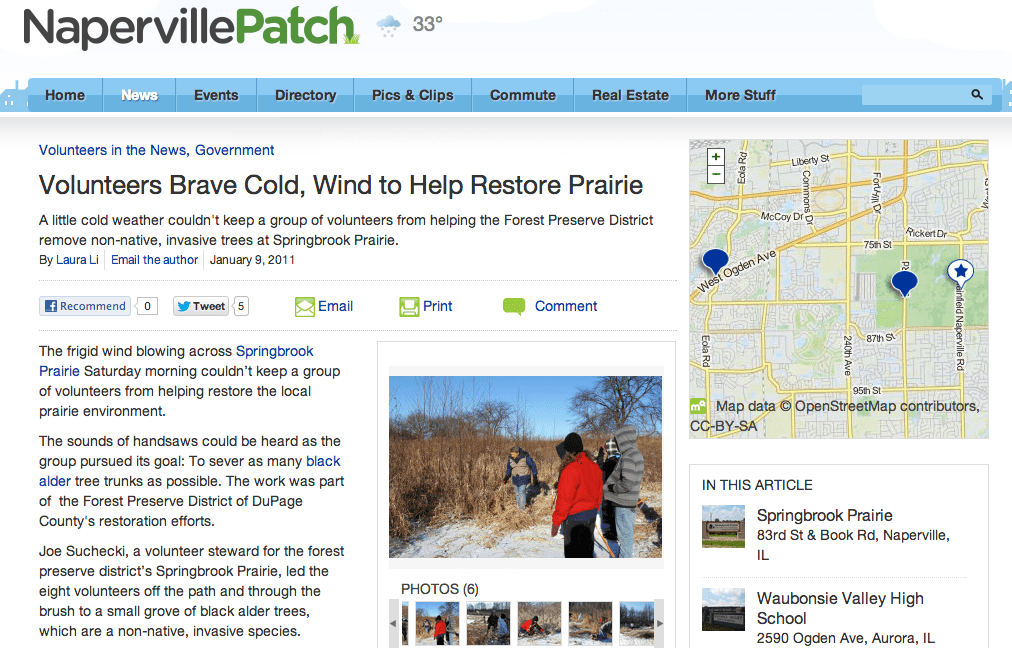Click the Facebook Recommend button

(85, 306)
